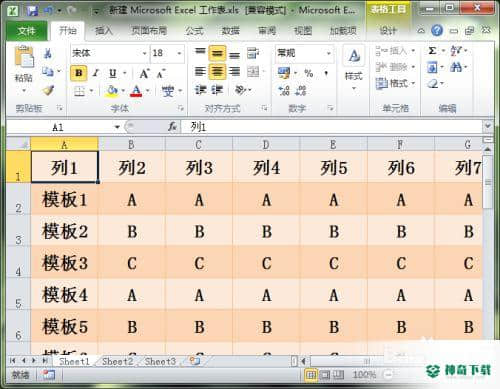500x389 pixels.
Task: Click the Increase Font Size icon
Action: (x=144, y=73)
